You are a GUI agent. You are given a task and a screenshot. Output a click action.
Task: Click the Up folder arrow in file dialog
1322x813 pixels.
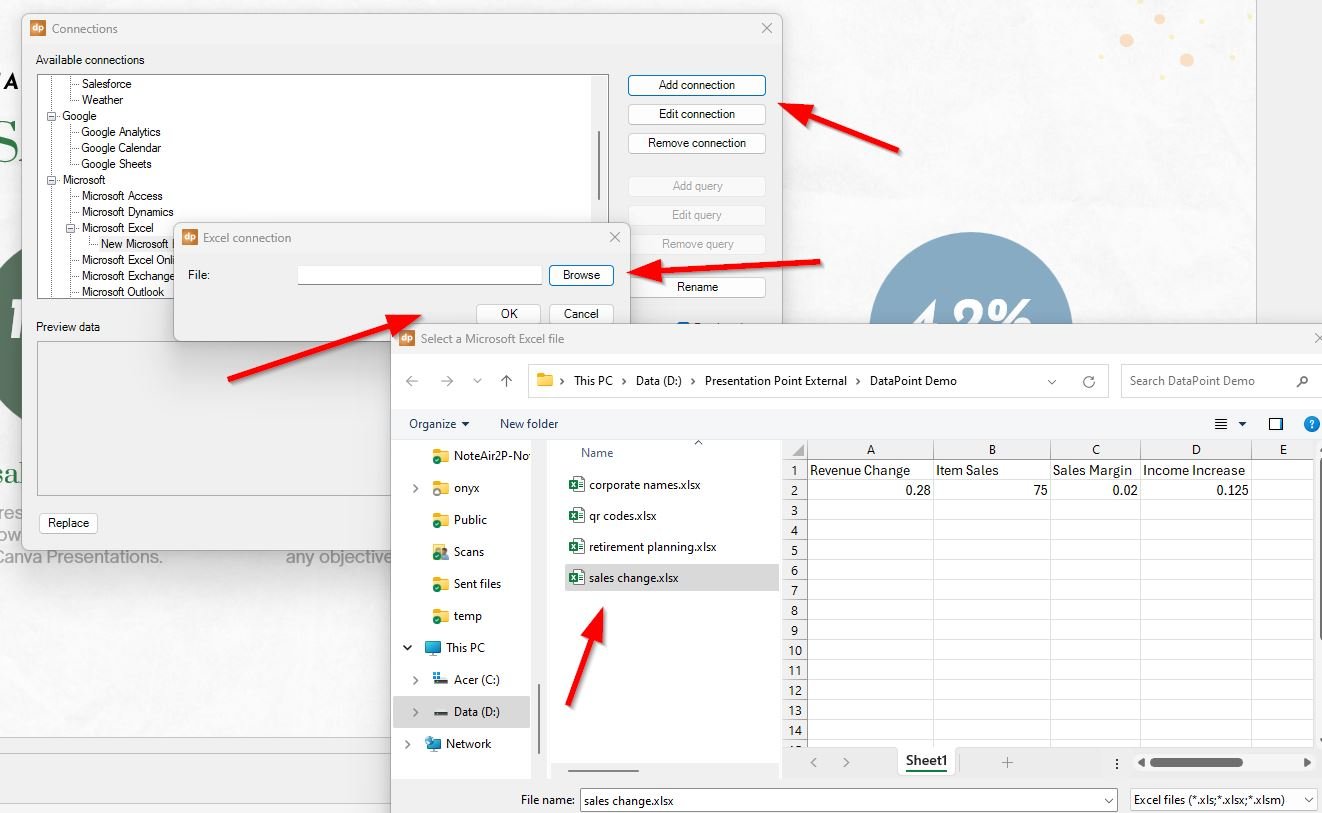(x=506, y=381)
